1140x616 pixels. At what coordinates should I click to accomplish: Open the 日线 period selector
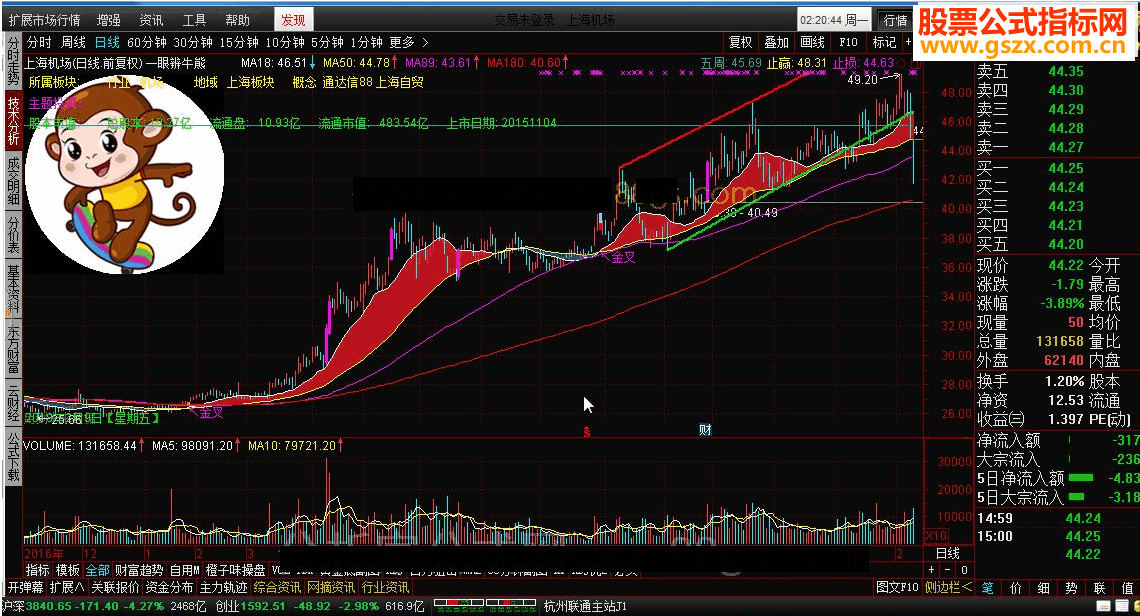(x=948, y=553)
